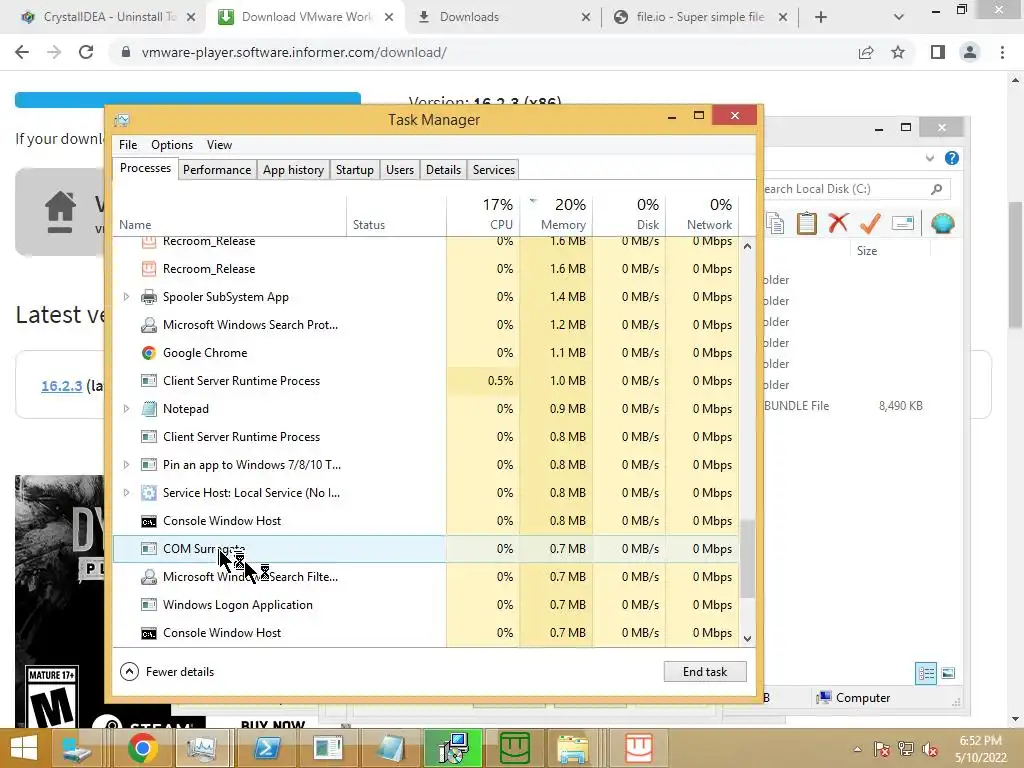Viewport: 1024px width, 768px height.
Task: Open Chrome side panel icon
Action: (938, 52)
